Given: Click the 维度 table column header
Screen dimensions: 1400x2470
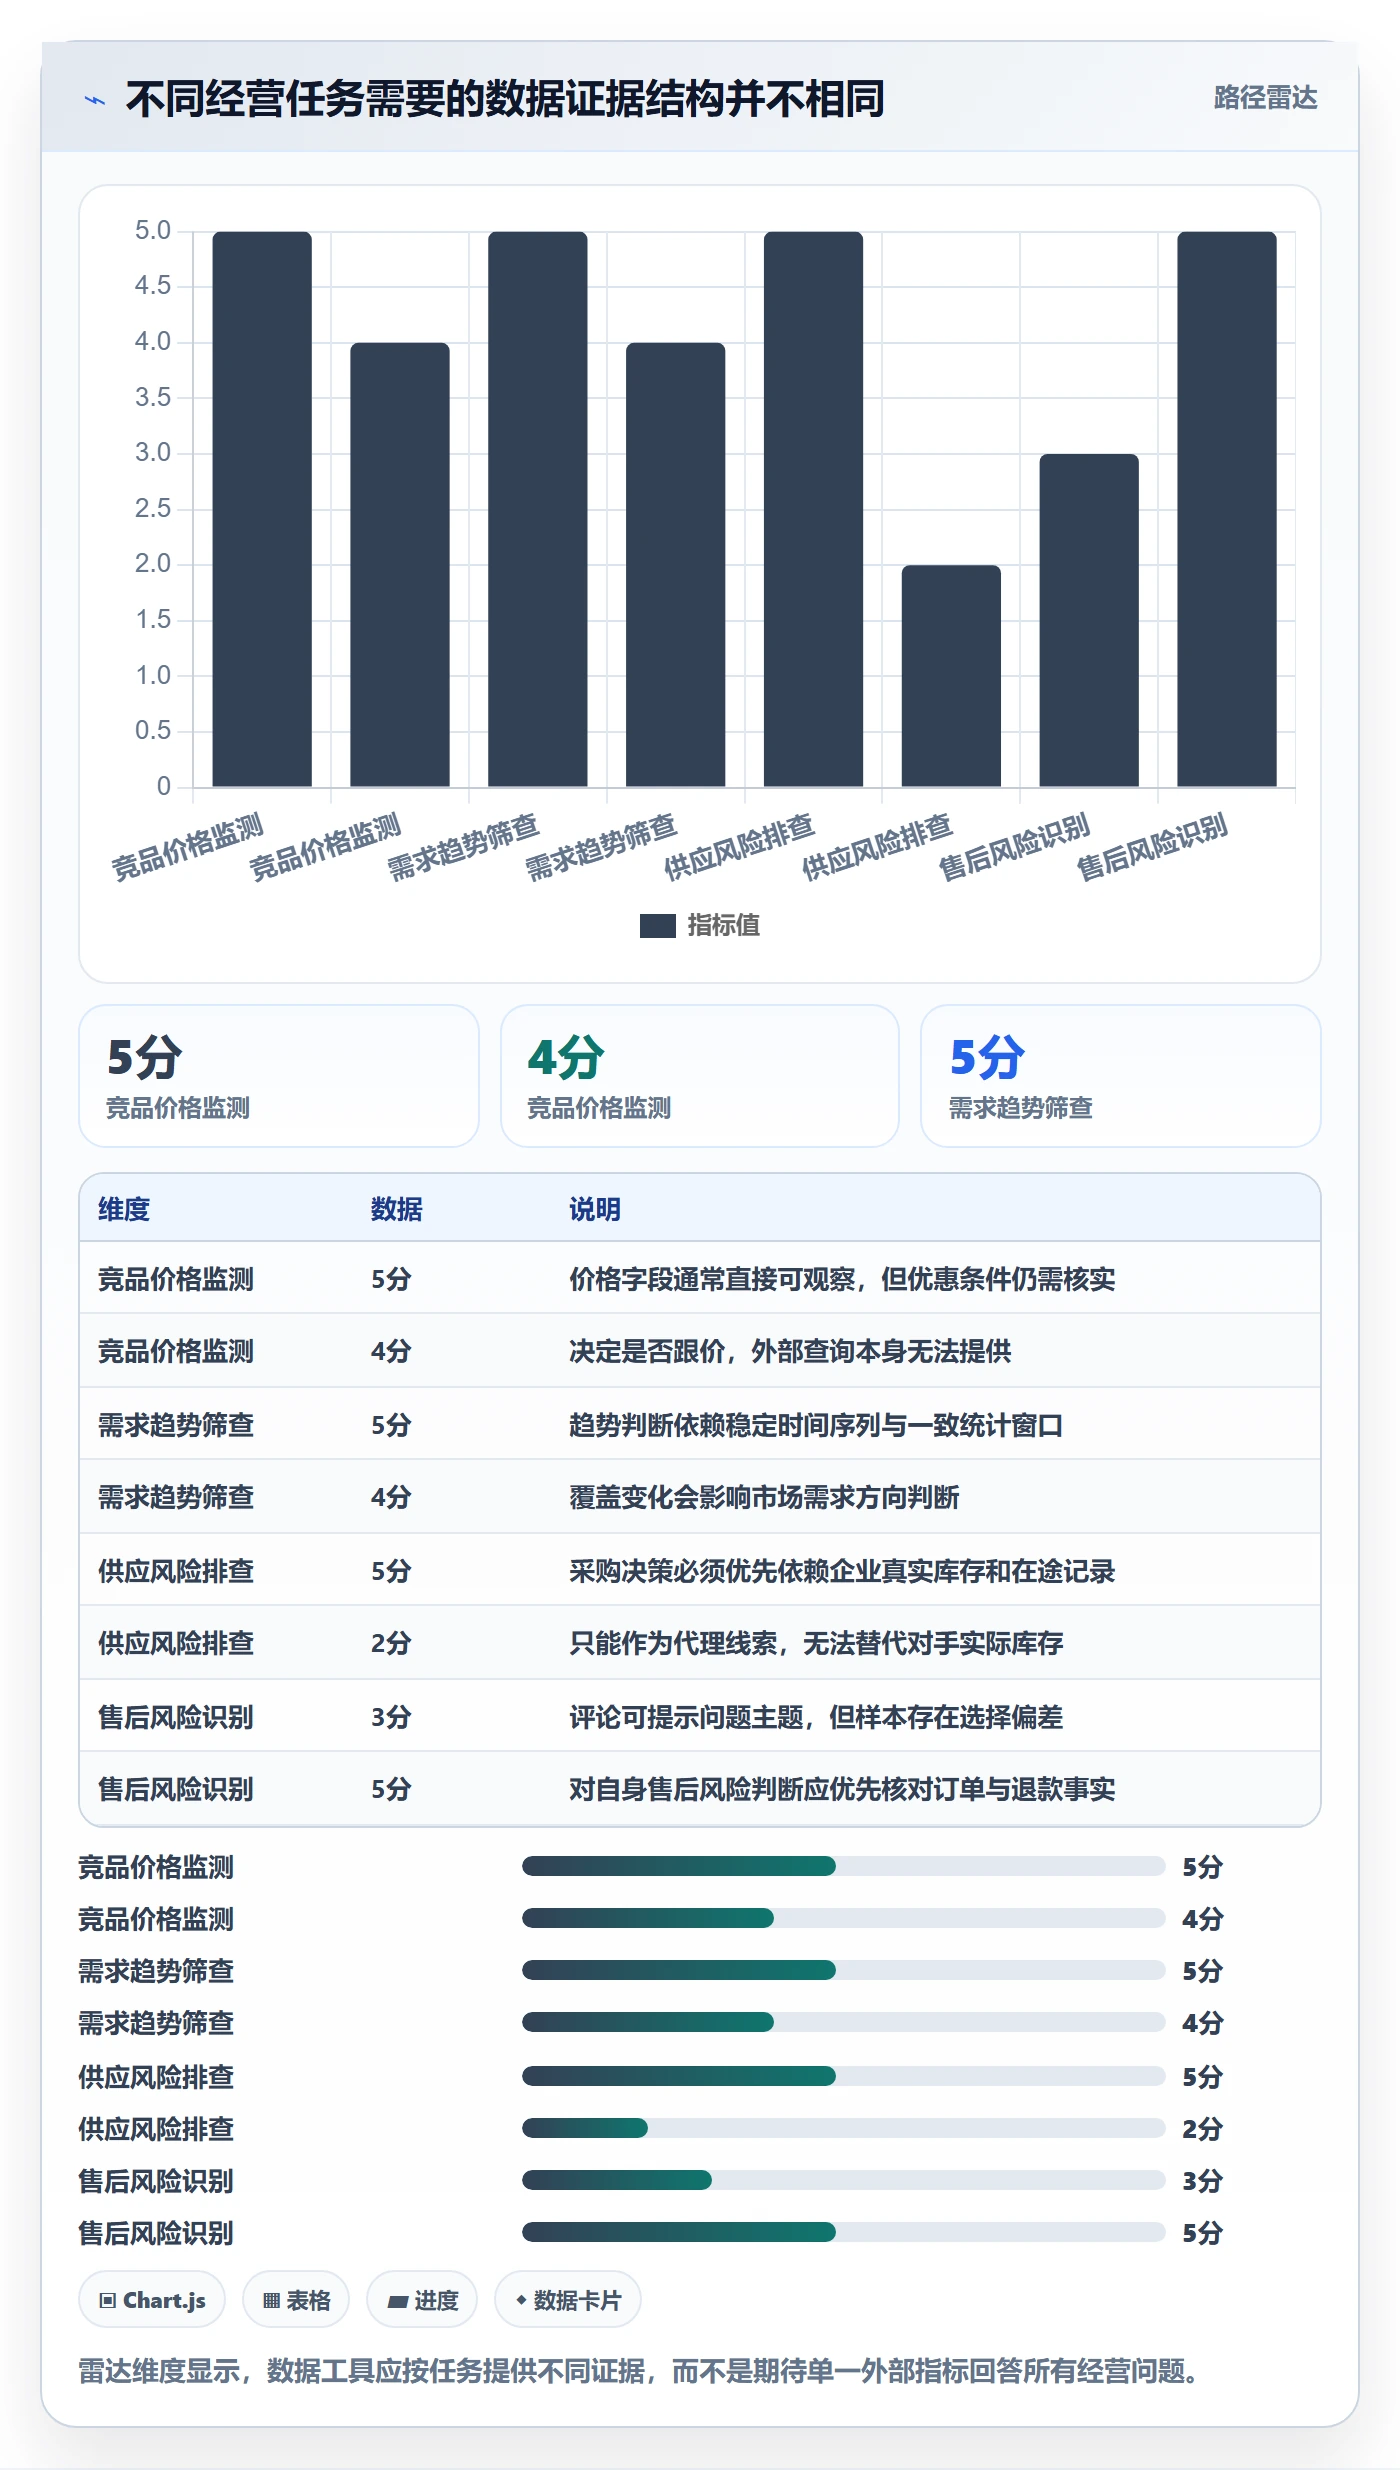Looking at the screenshot, I should click(124, 1209).
